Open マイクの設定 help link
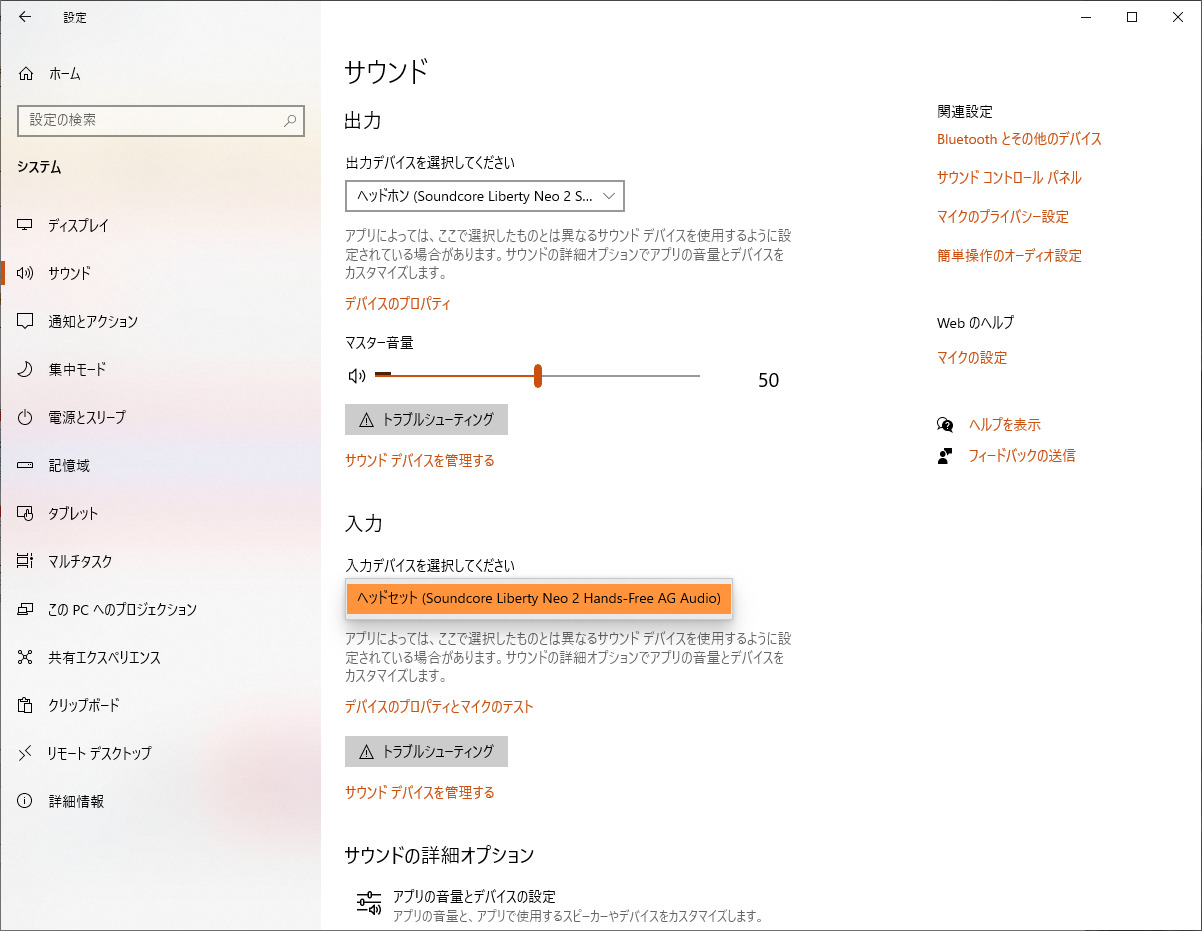The width and height of the screenshot is (1202, 931). (x=972, y=357)
